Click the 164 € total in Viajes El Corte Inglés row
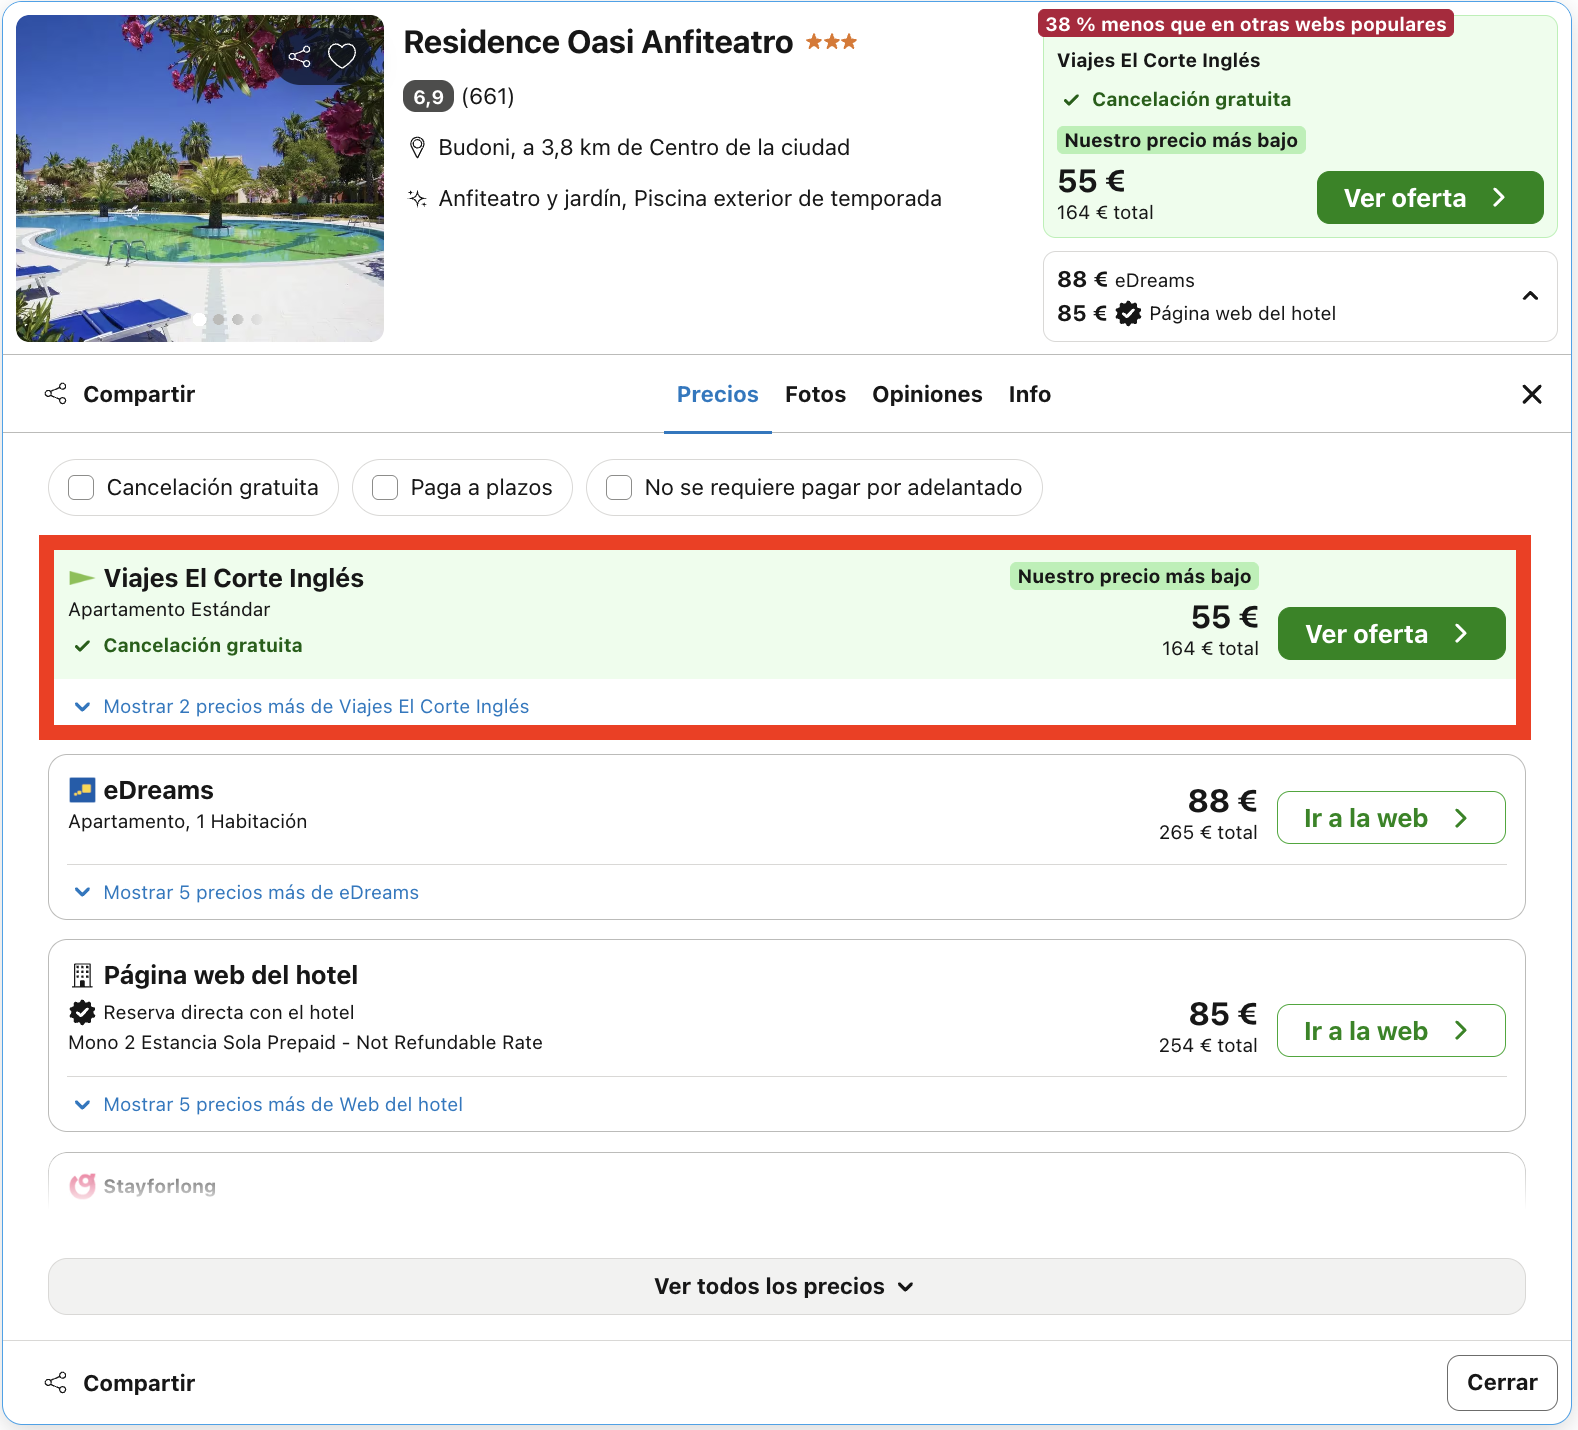The image size is (1578, 1430). pyautogui.click(x=1210, y=648)
